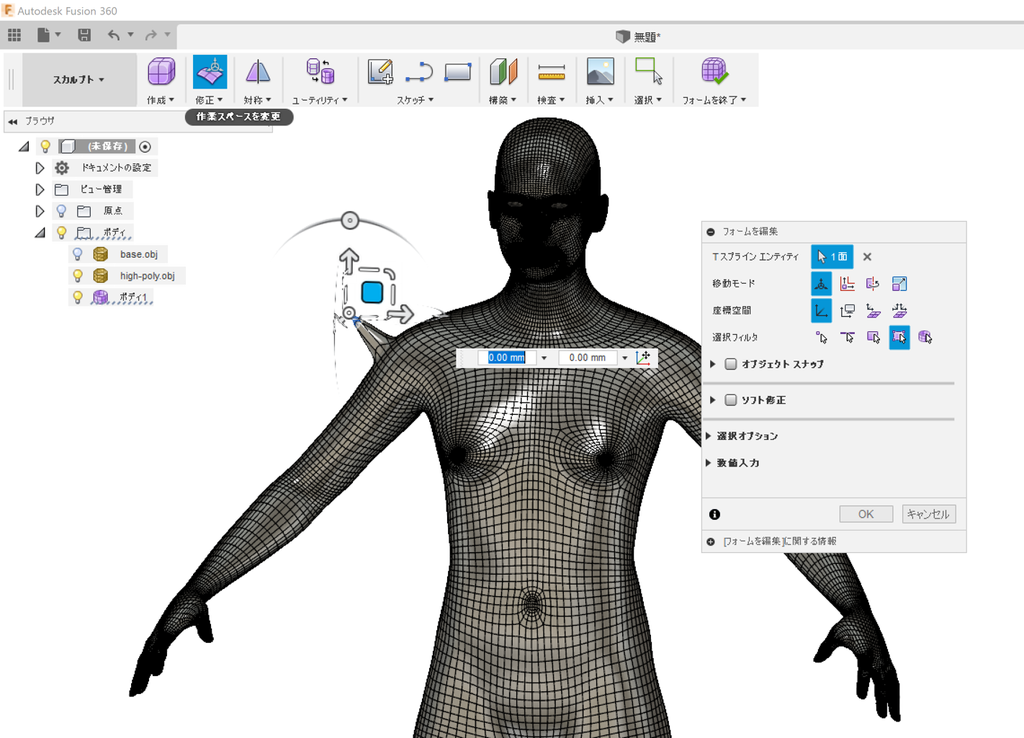The height and width of the screenshot is (738, 1024).
Task: Toggle visibility bulb of ボディ folder
Action: click(61, 233)
